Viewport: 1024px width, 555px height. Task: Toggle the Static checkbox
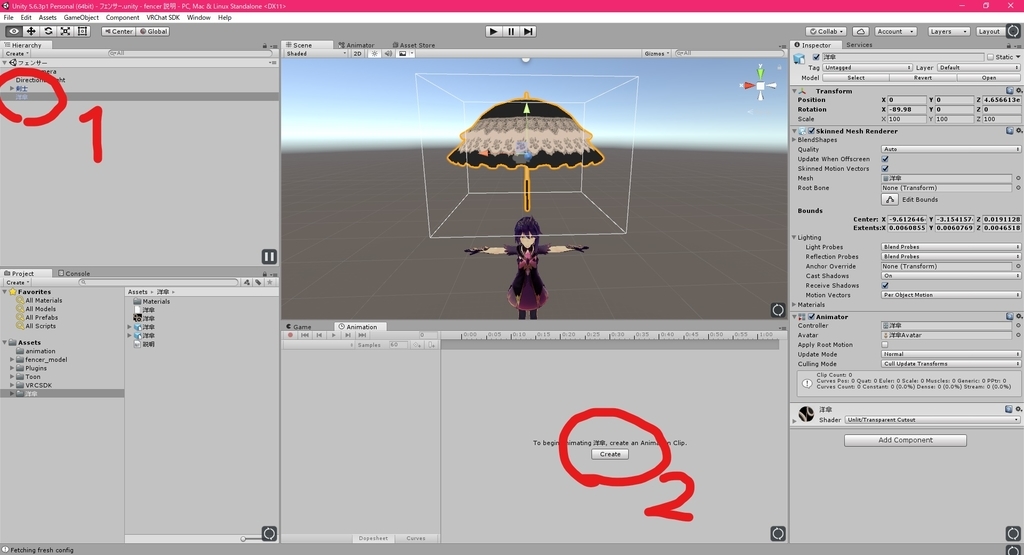990,57
